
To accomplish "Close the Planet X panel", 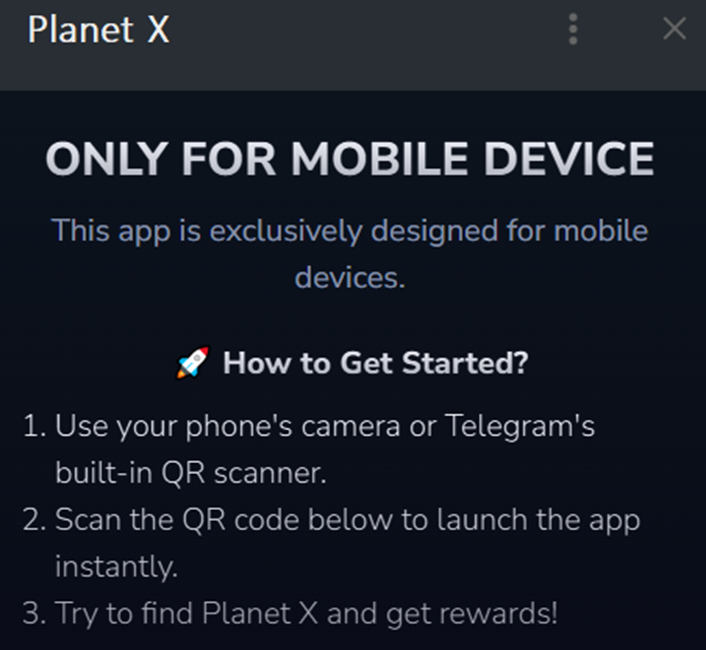I will pyautogui.click(x=674, y=29).
